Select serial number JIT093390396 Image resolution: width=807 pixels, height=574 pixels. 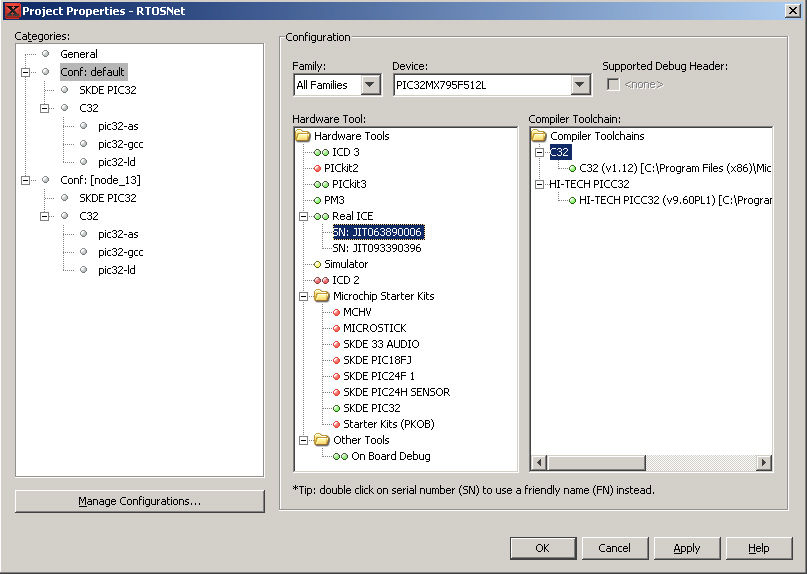[377, 248]
